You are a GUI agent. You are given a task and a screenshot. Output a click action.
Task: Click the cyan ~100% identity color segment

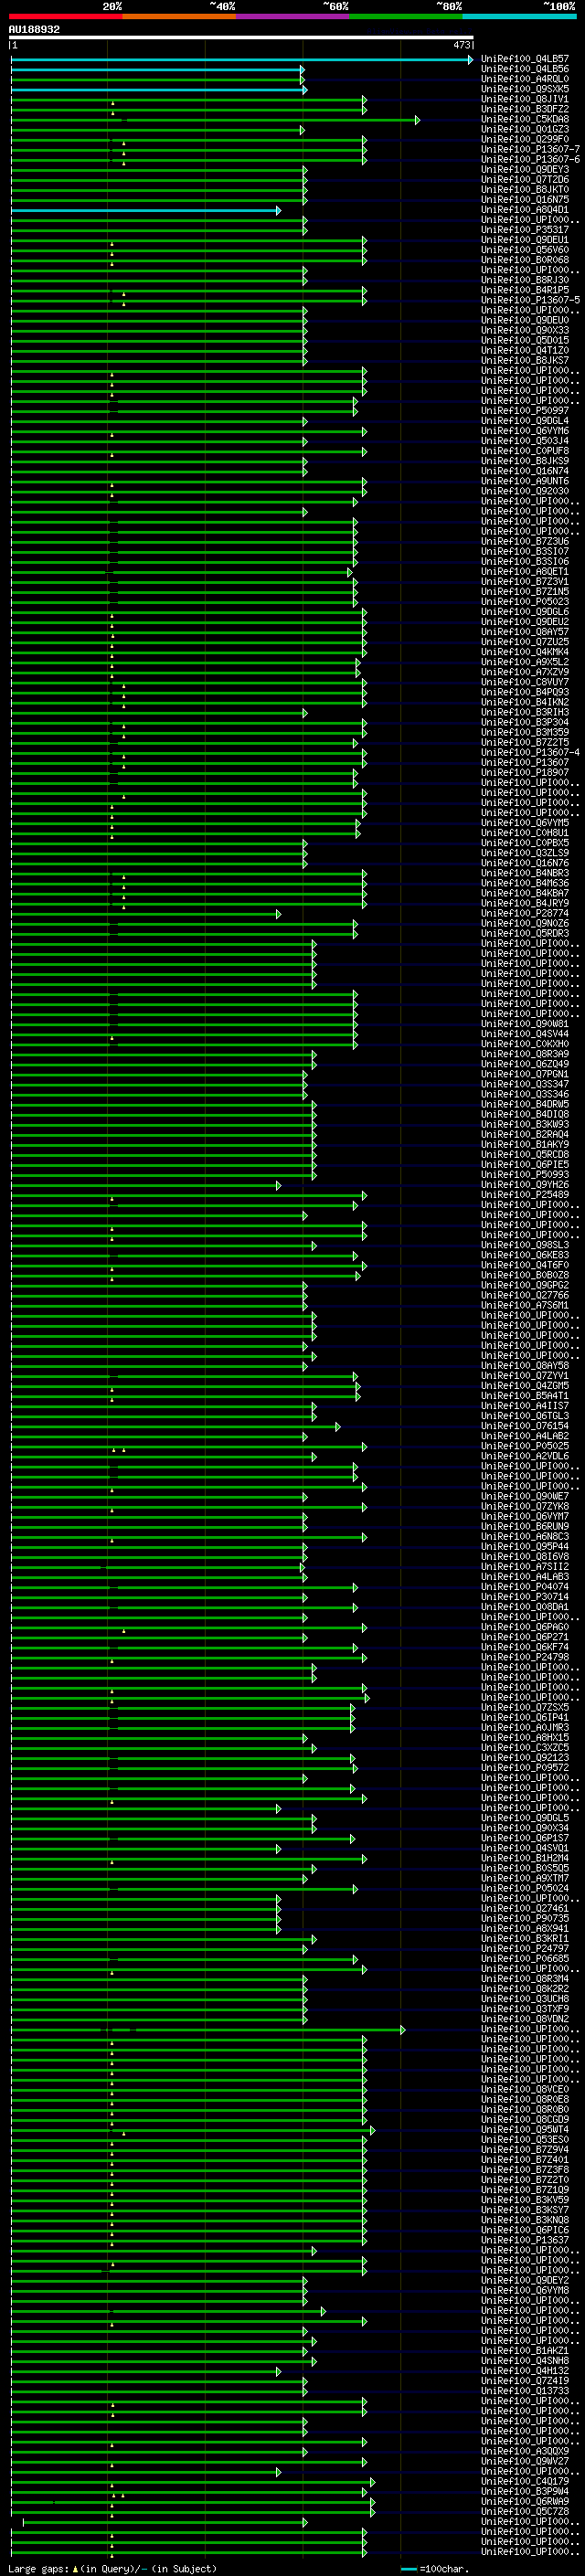point(519,16)
